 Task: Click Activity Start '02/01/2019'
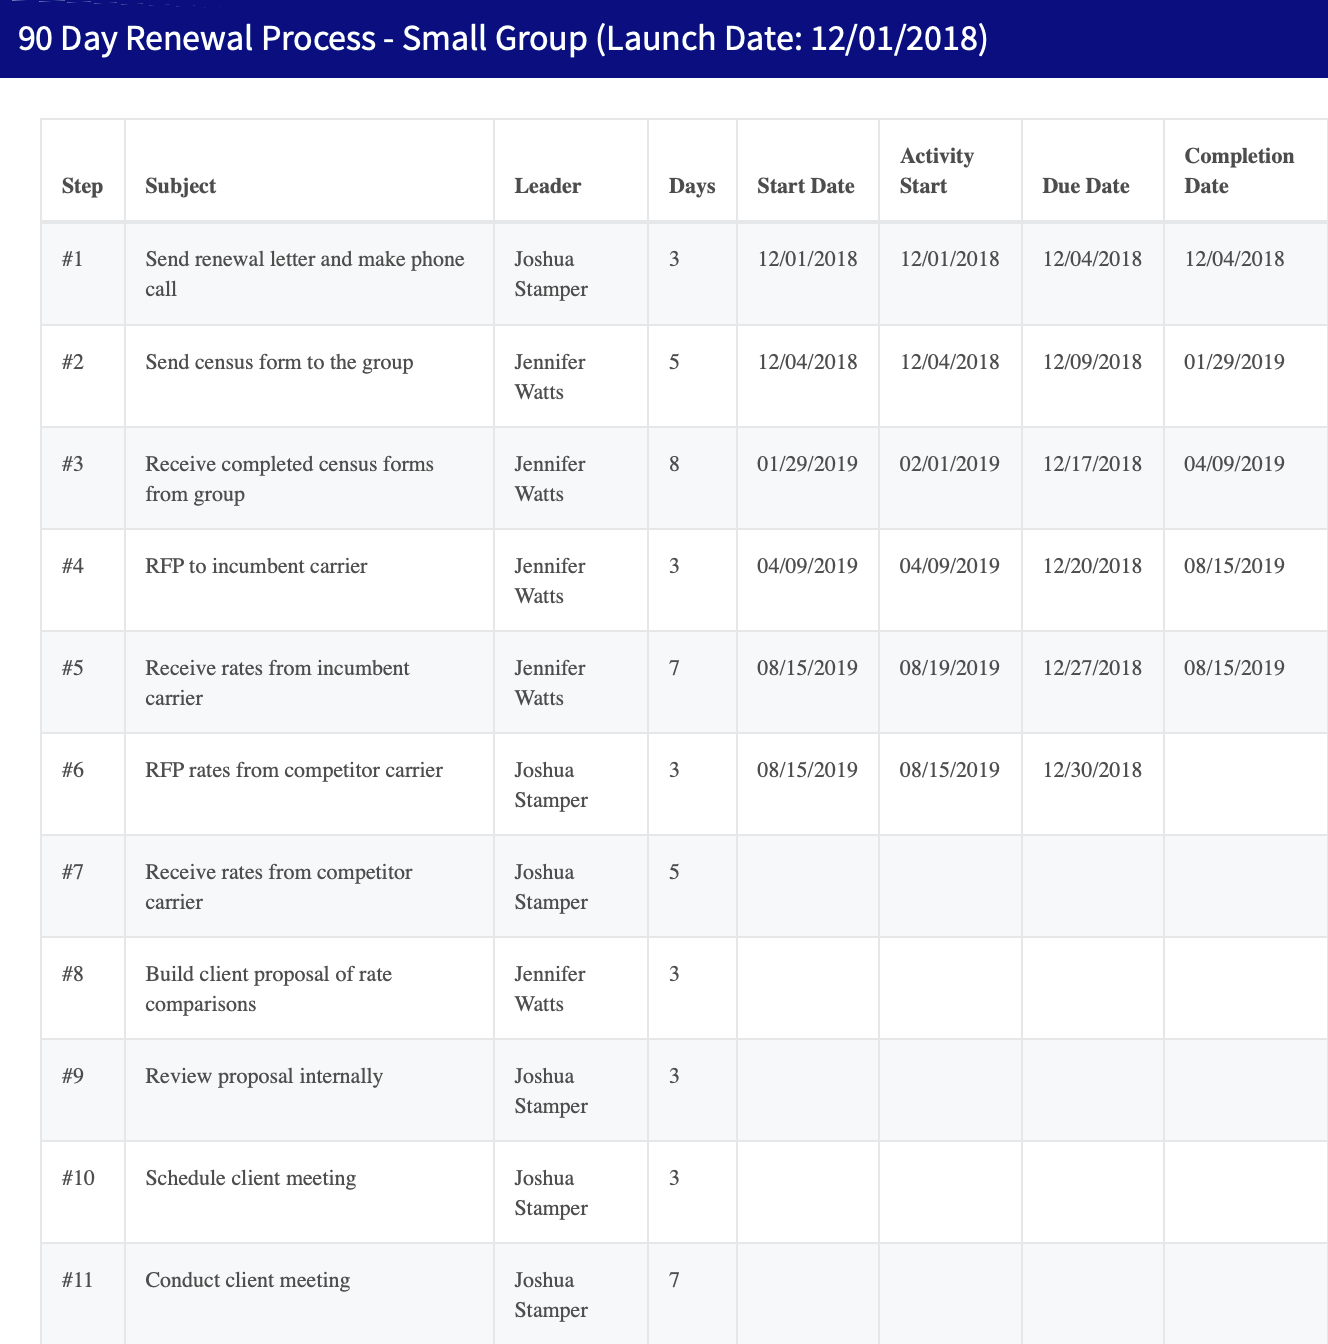pos(950,464)
